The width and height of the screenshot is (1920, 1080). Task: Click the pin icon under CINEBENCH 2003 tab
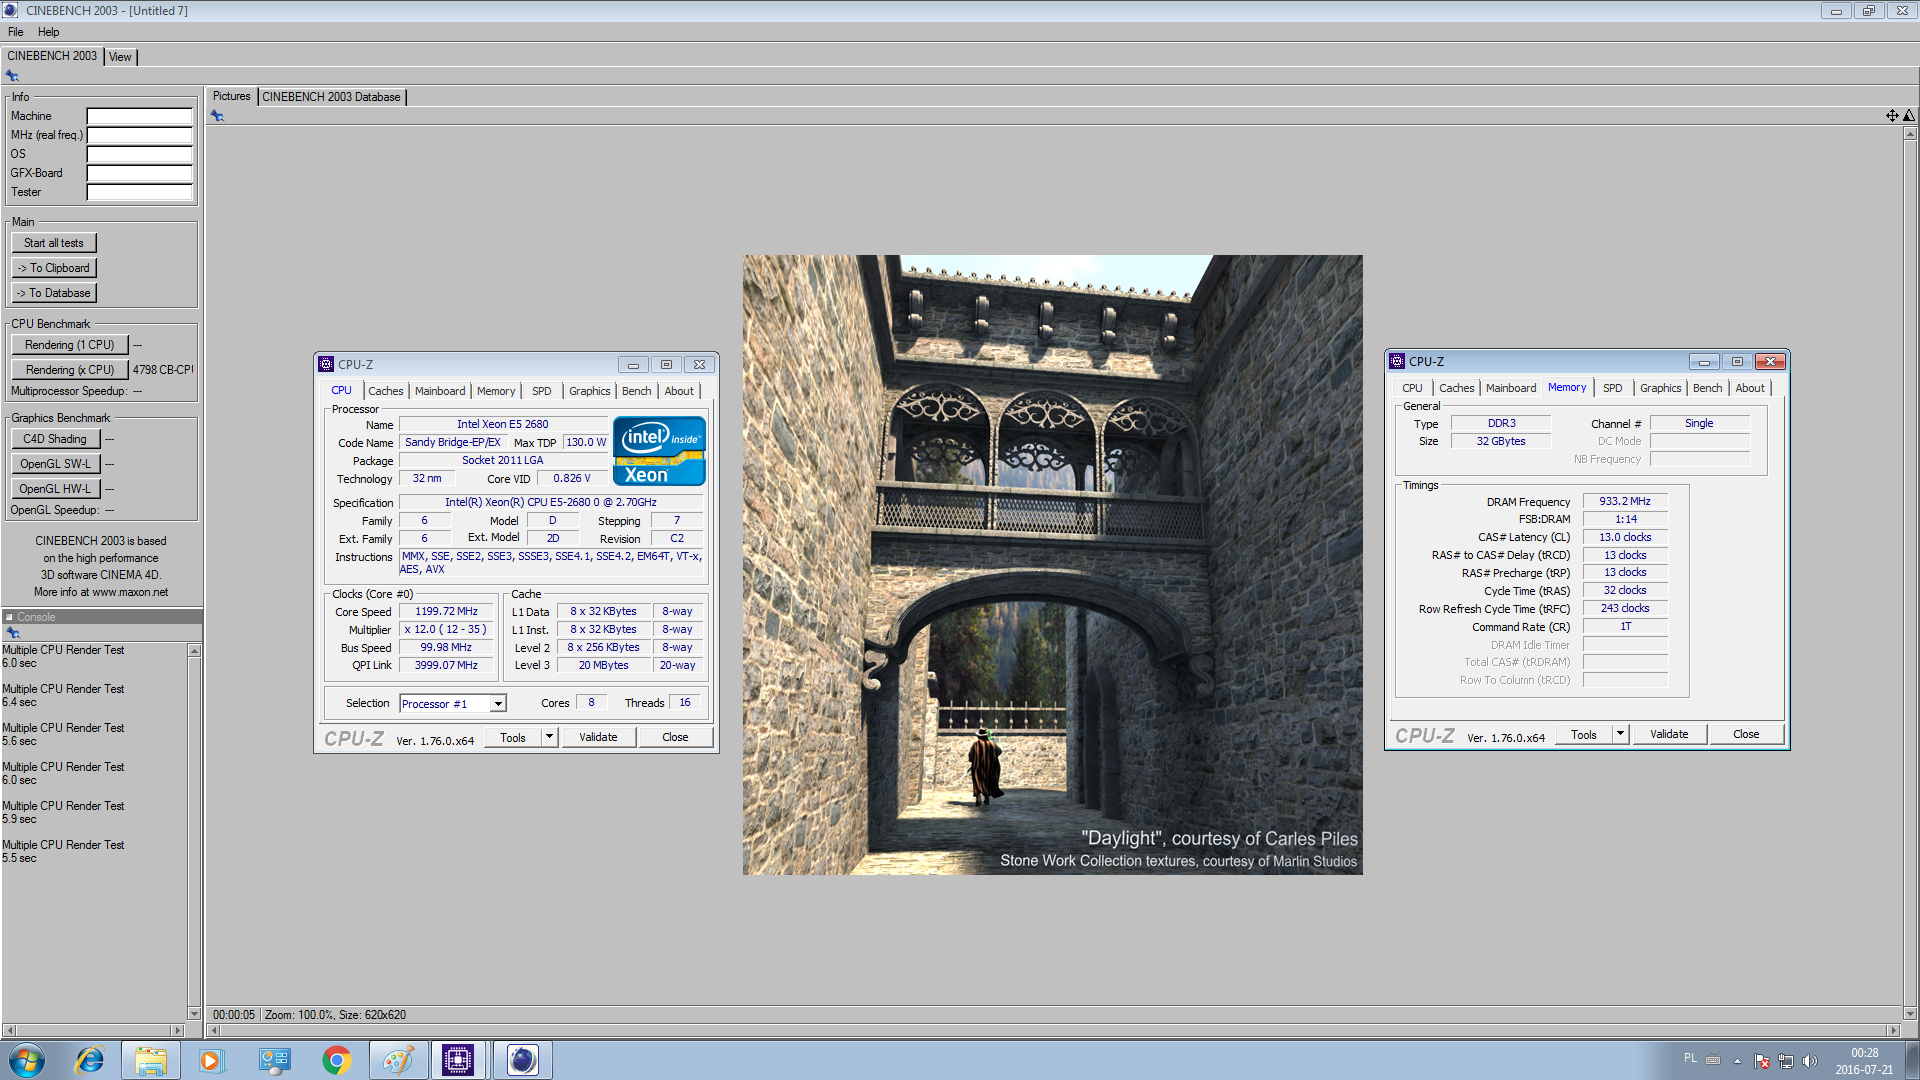point(12,76)
